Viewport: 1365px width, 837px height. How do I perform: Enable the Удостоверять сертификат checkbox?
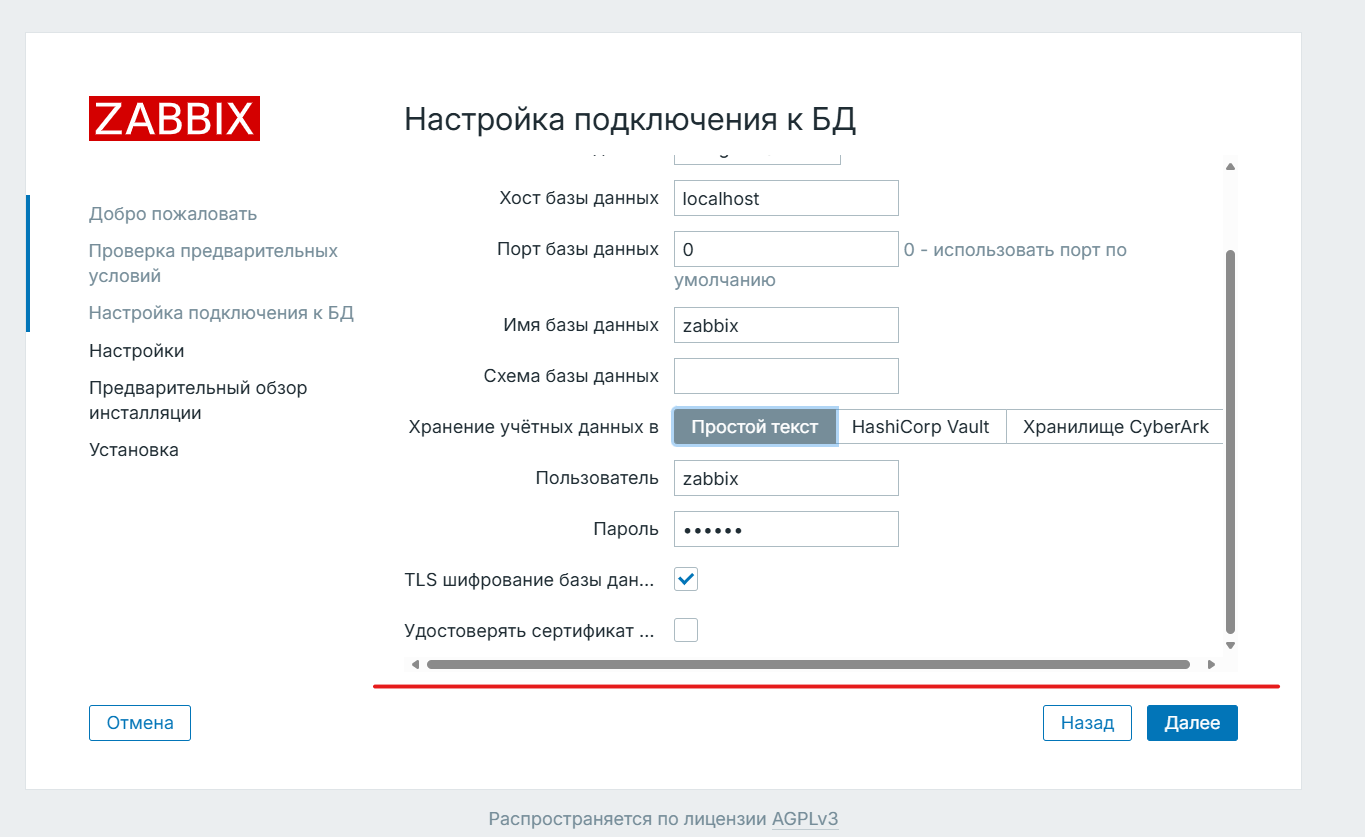[686, 630]
